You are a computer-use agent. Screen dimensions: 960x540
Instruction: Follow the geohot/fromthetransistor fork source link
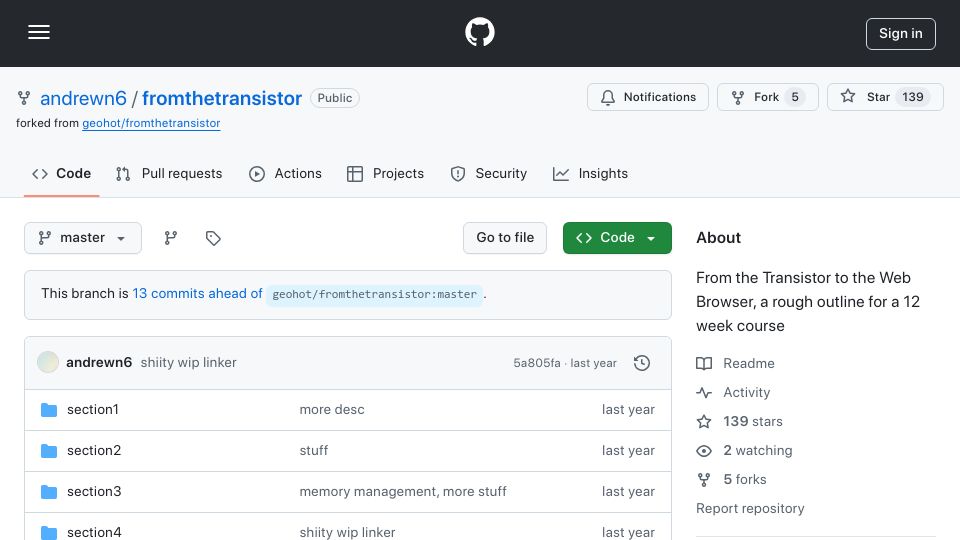click(x=151, y=123)
